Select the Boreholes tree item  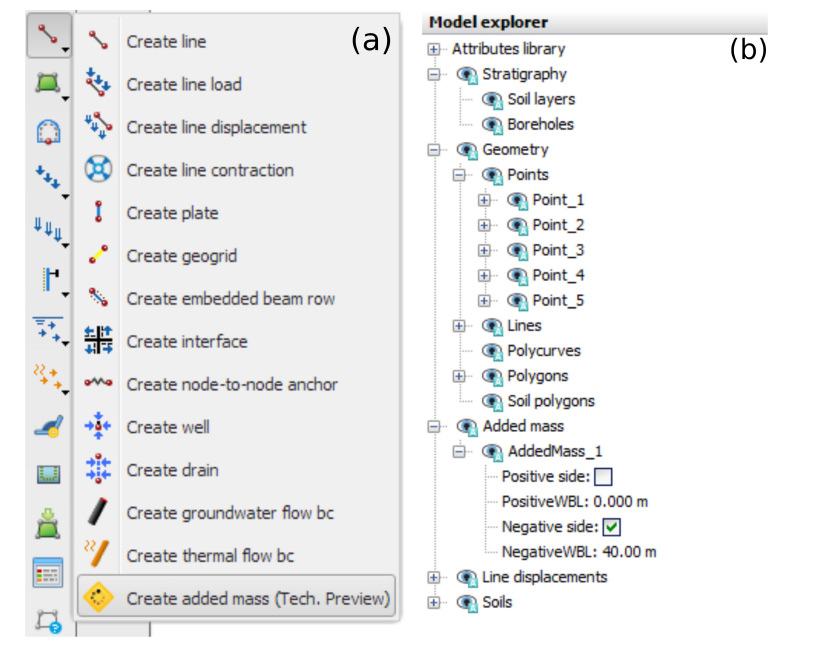pos(540,125)
